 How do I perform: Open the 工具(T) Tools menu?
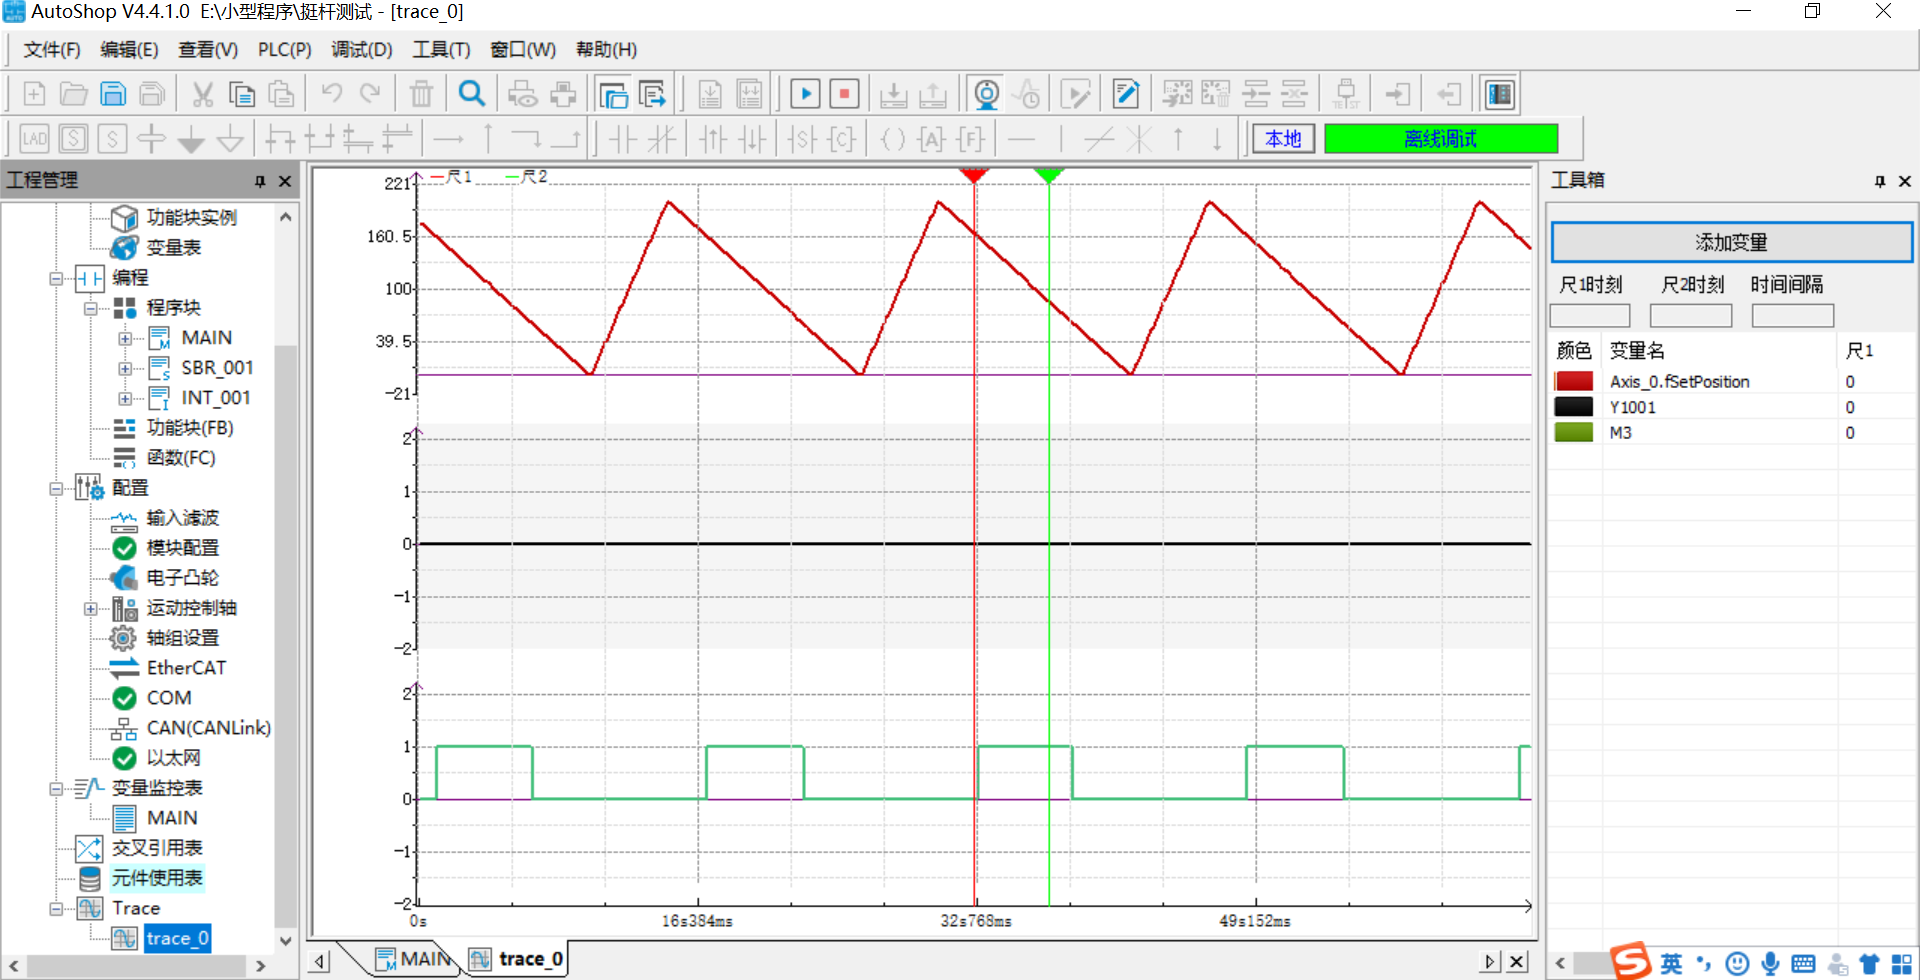441,50
